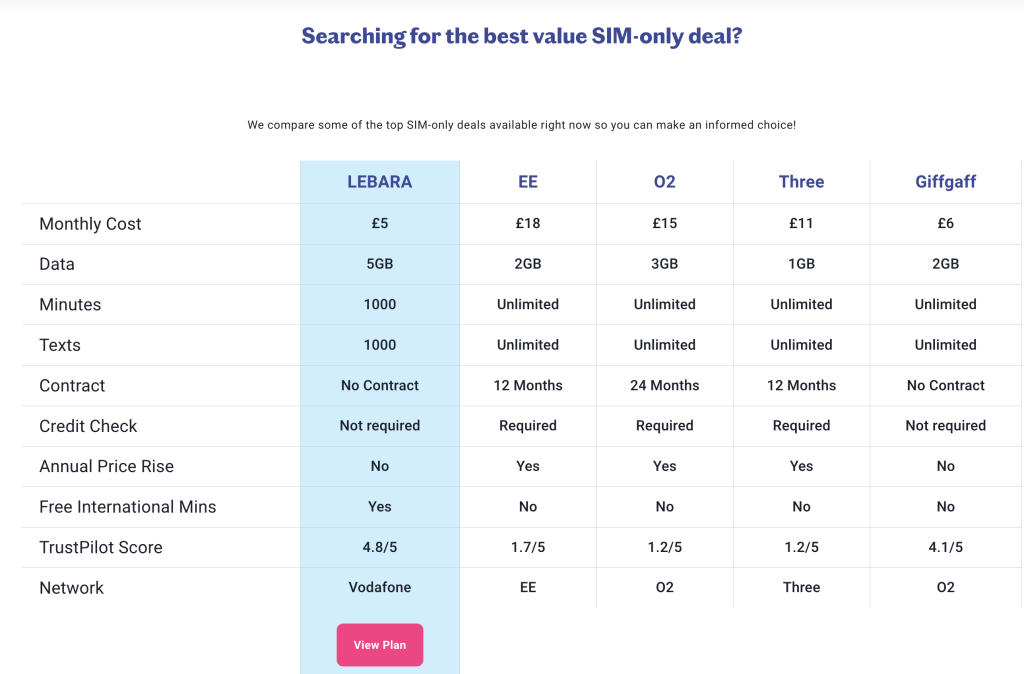This screenshot has width=1024, height=674.
Task: Click EE's £18 monthly cost cell
Action: pos(528,224)
